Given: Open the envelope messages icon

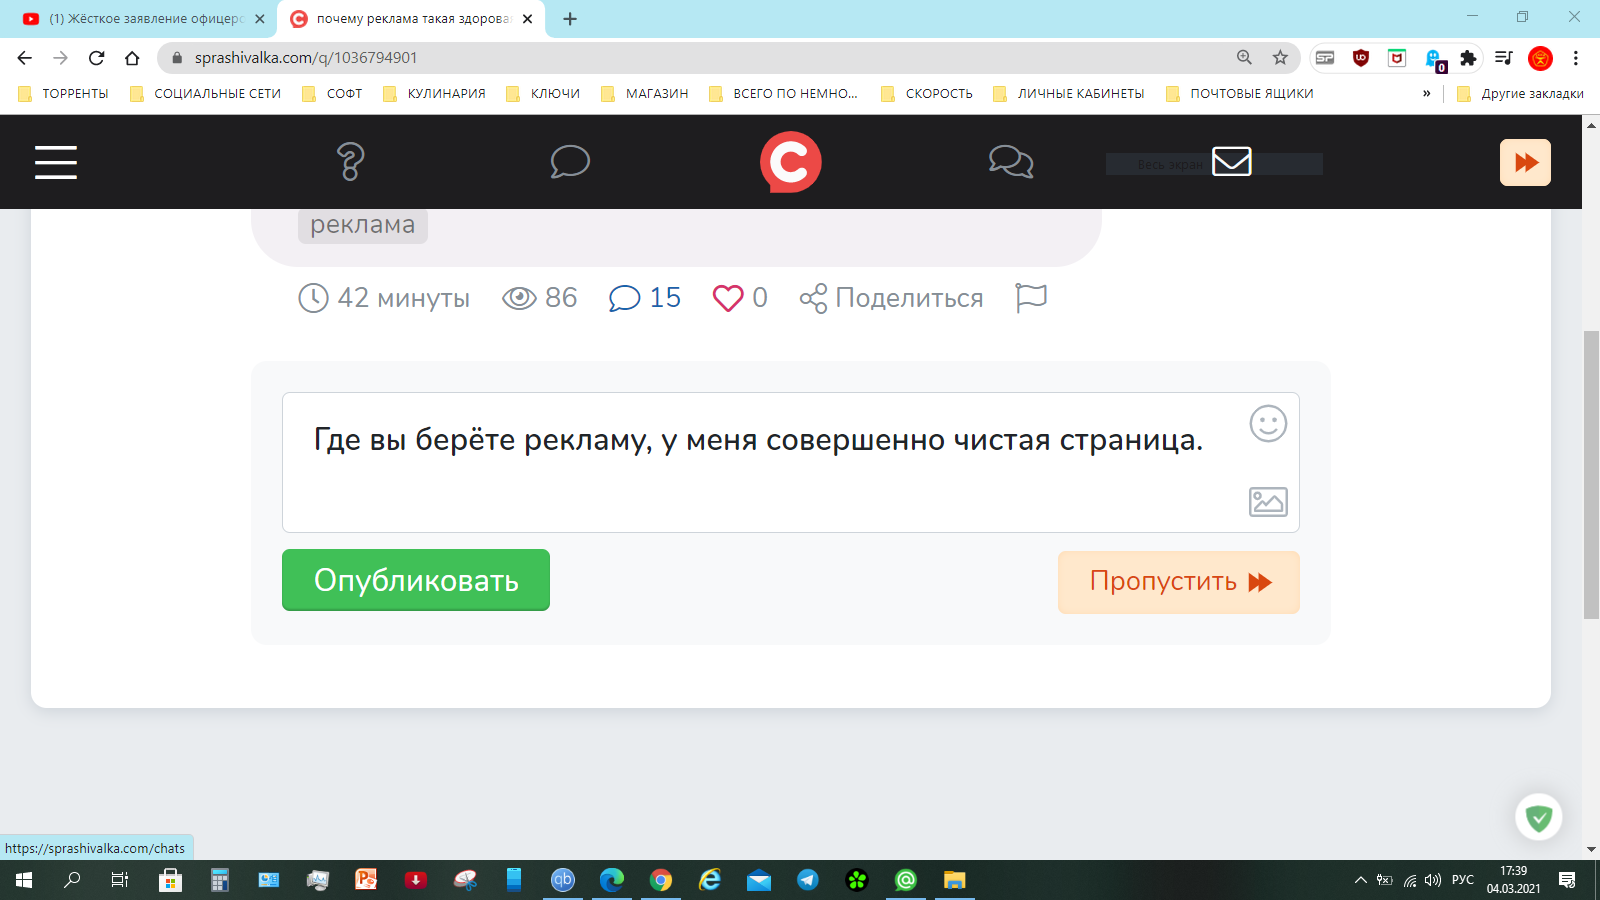Looking at the screenshot, I should [x=1231, y=161].
